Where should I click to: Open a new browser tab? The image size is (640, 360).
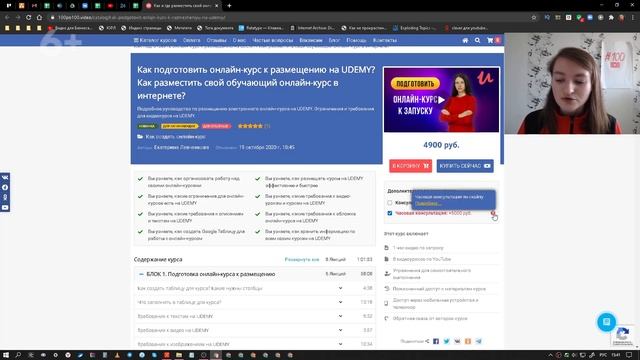[x=229, y=6]
